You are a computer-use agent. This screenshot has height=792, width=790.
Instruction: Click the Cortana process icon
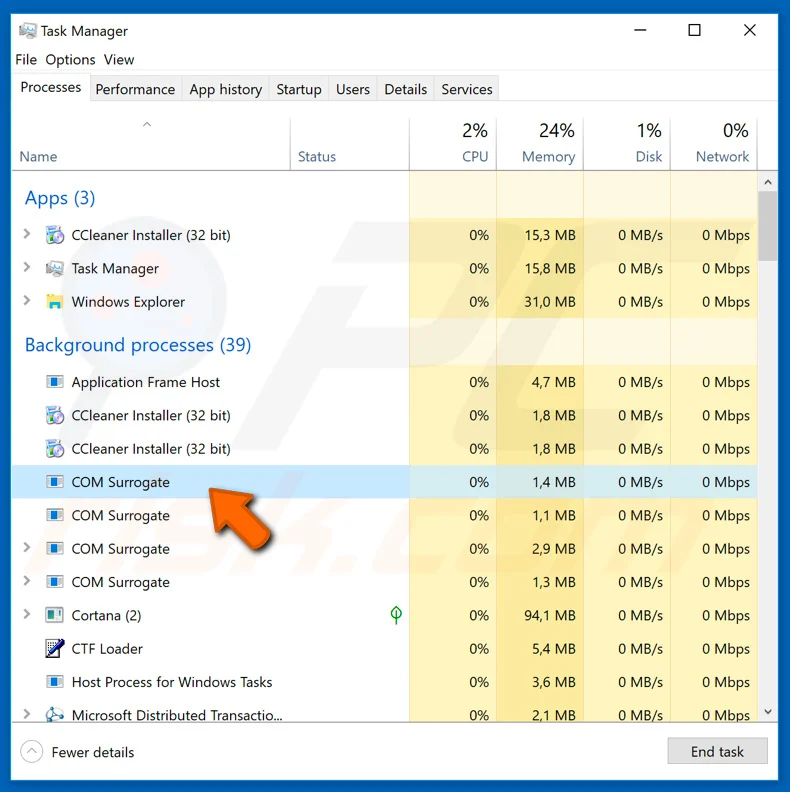coord(55,616)
